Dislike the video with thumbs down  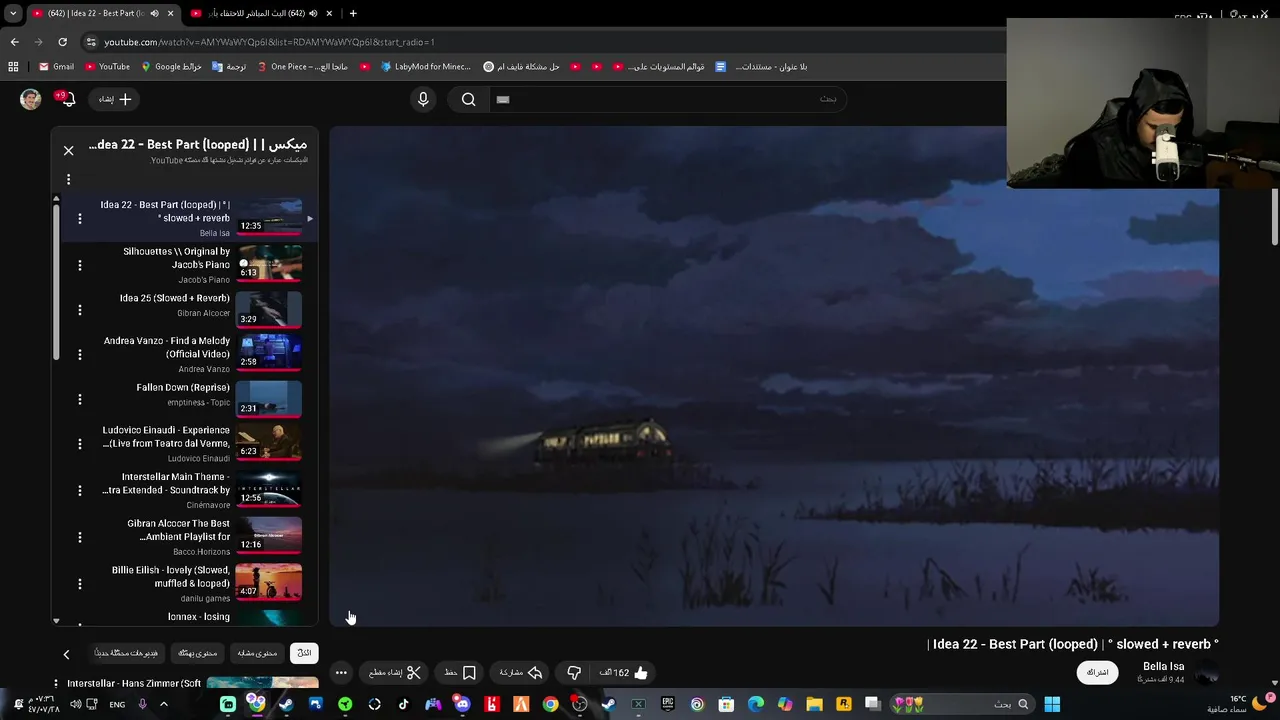[574, 673]
